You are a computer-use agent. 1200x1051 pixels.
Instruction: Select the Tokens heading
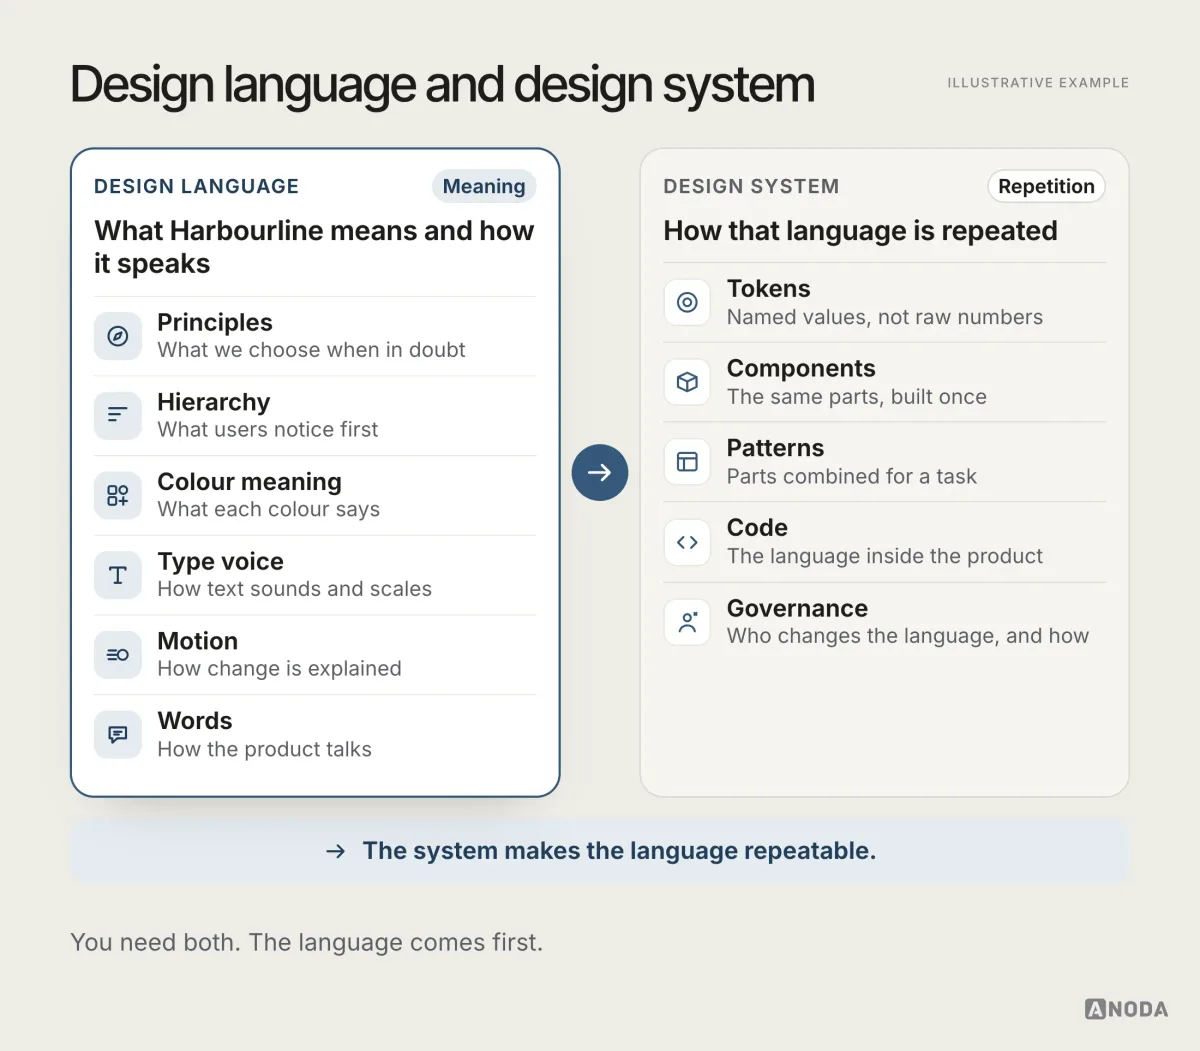(x=769, y=289)
